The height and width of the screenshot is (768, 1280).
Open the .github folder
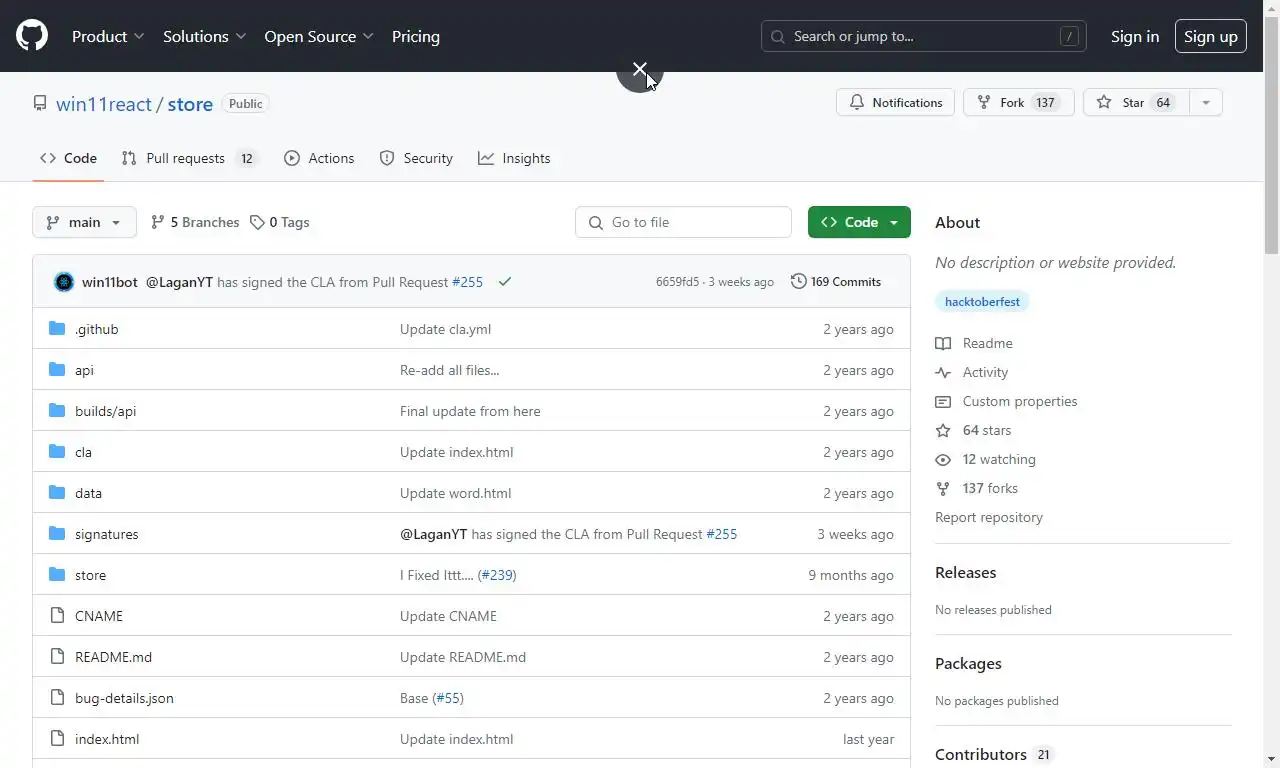97,329
